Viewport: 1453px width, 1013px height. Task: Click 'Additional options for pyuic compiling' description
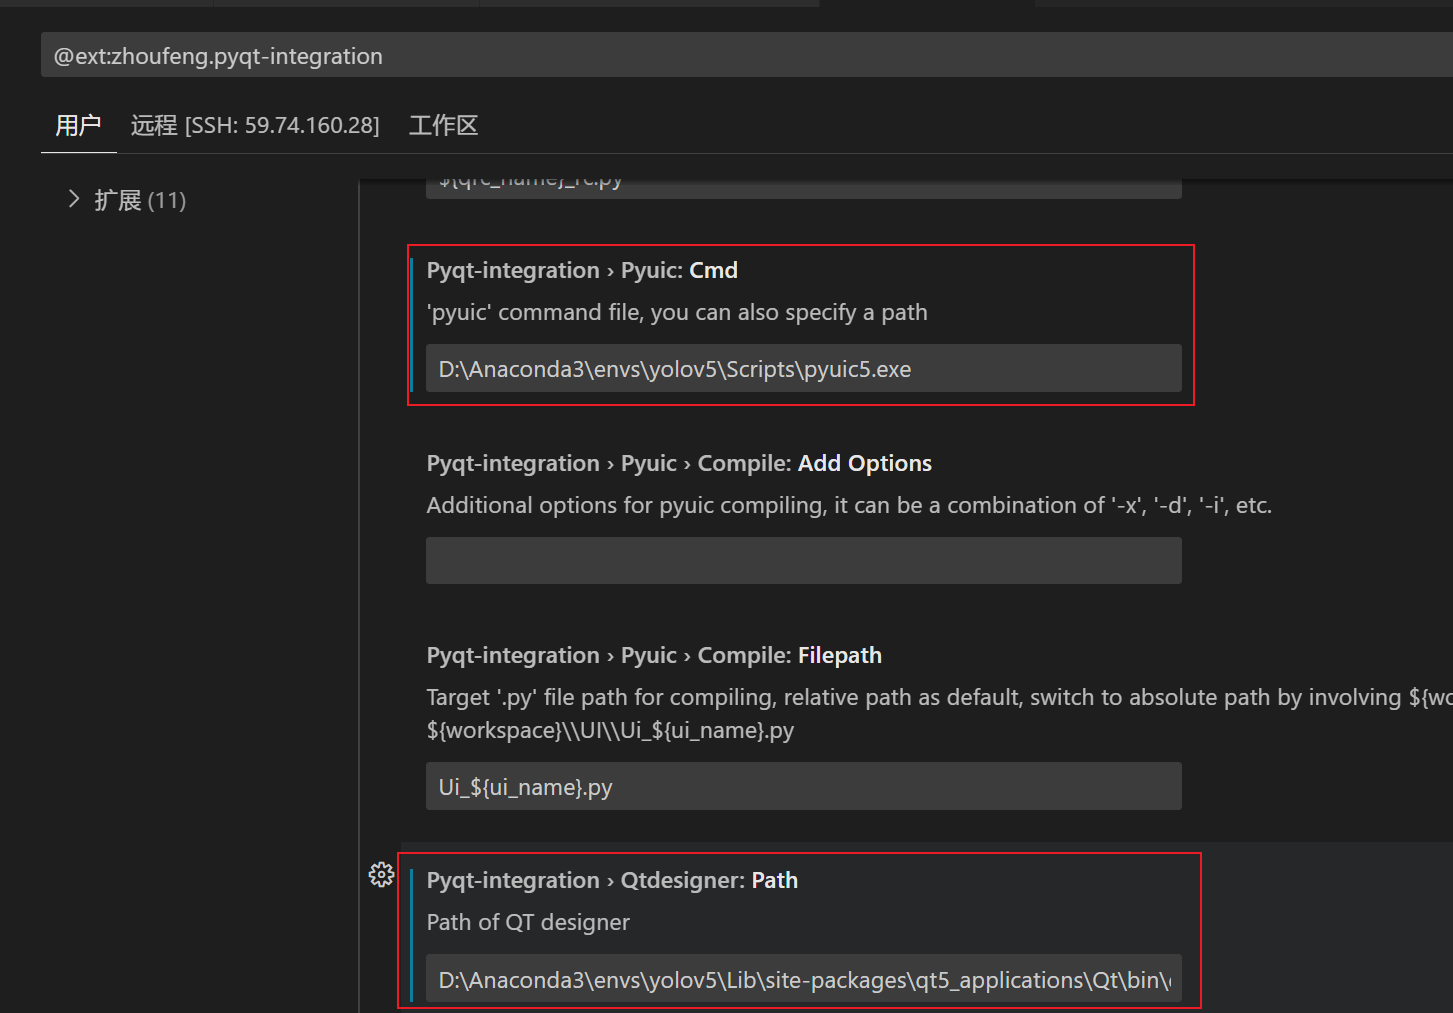[x=849, y=505]
